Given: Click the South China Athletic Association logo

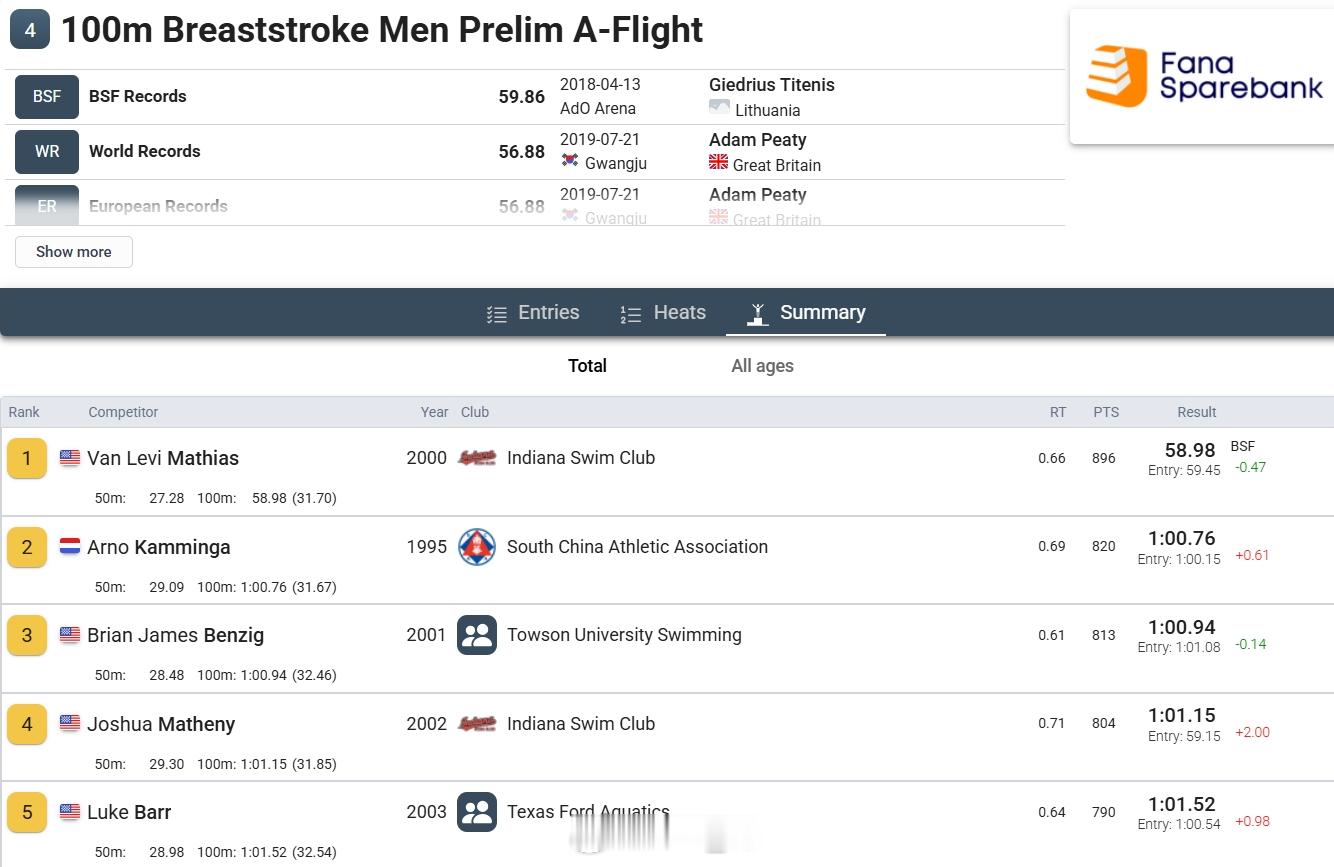Looking at the screenshot, I should click(x=477, y=547).
